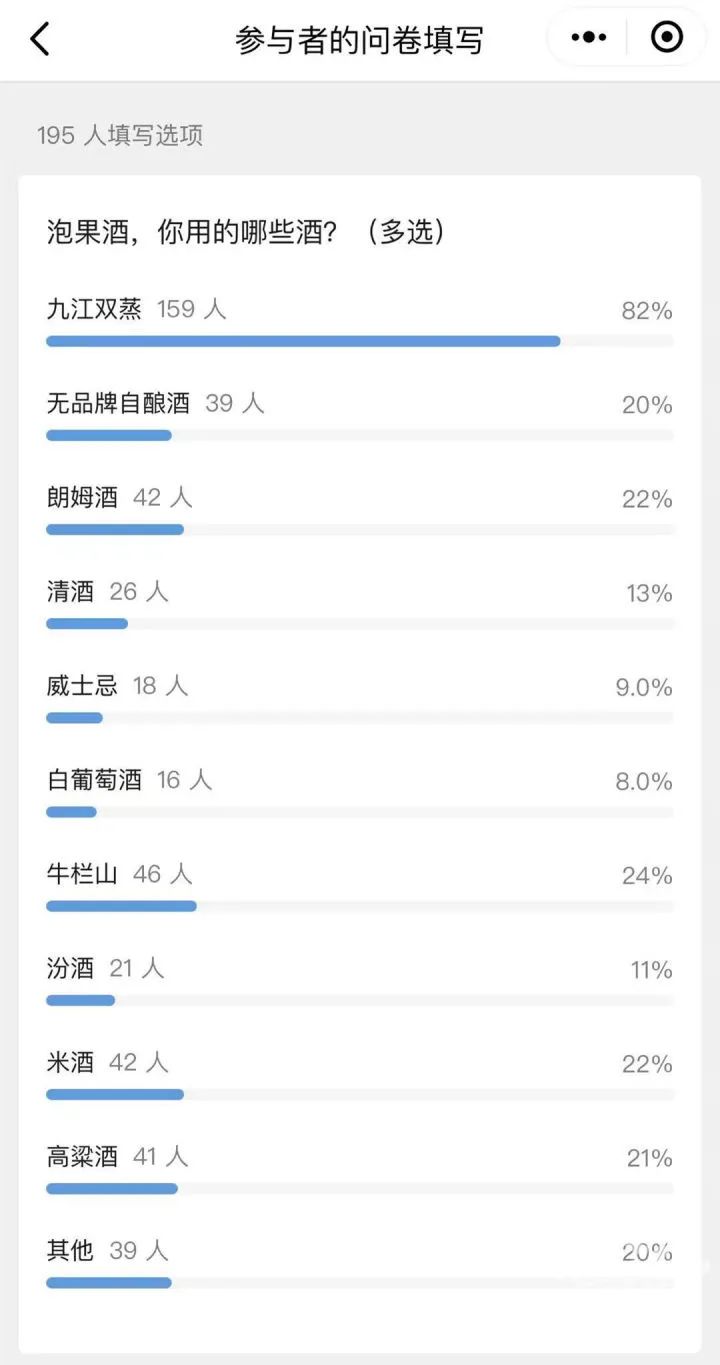This screenshot has width=720, height=1365.
Task: Open the three-dots more menu
Action: [588, 38]
